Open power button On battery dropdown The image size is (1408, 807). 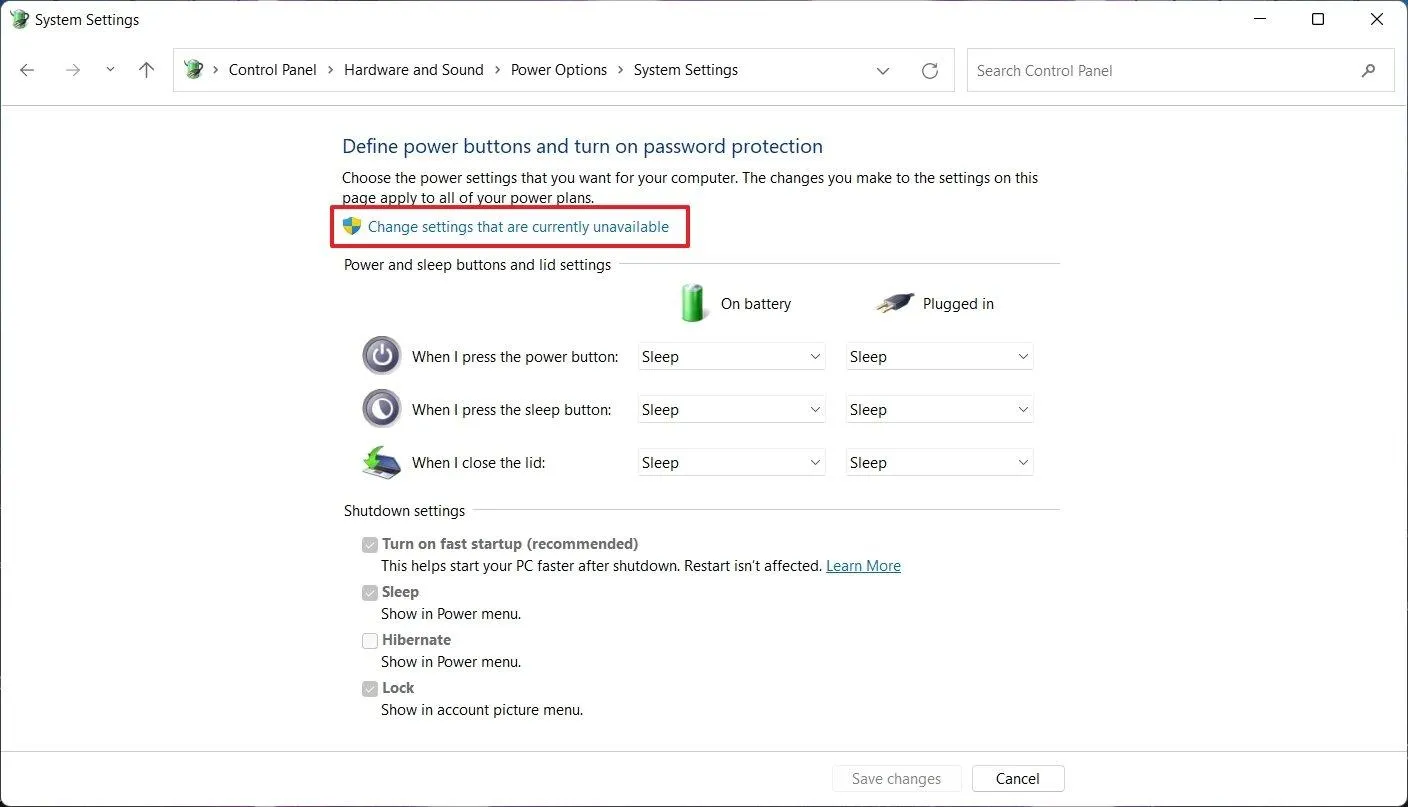pyautogui.click(x=732, y=357)
